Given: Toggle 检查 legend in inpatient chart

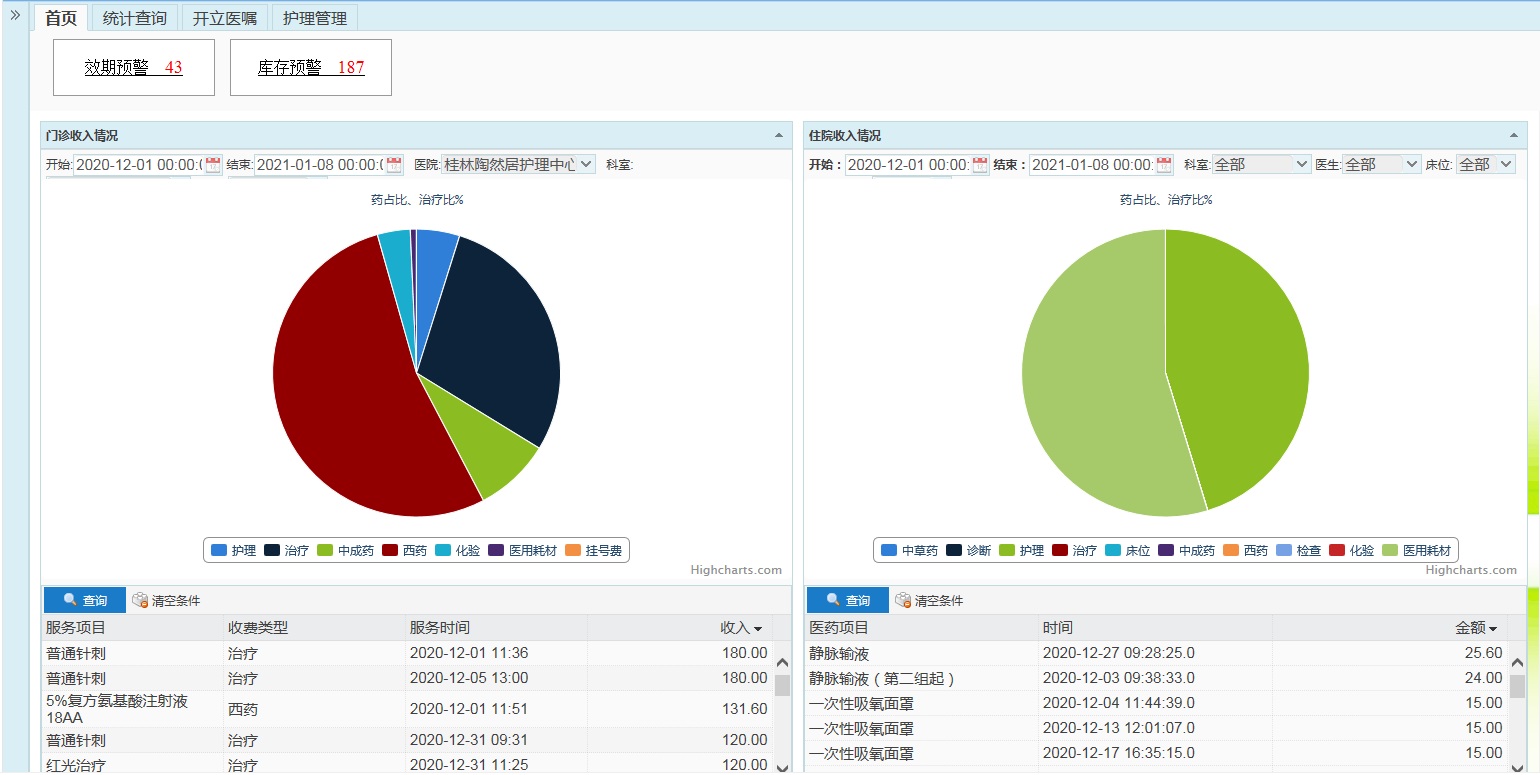Looking at the screenshot, I should [x=1299, y=551].
